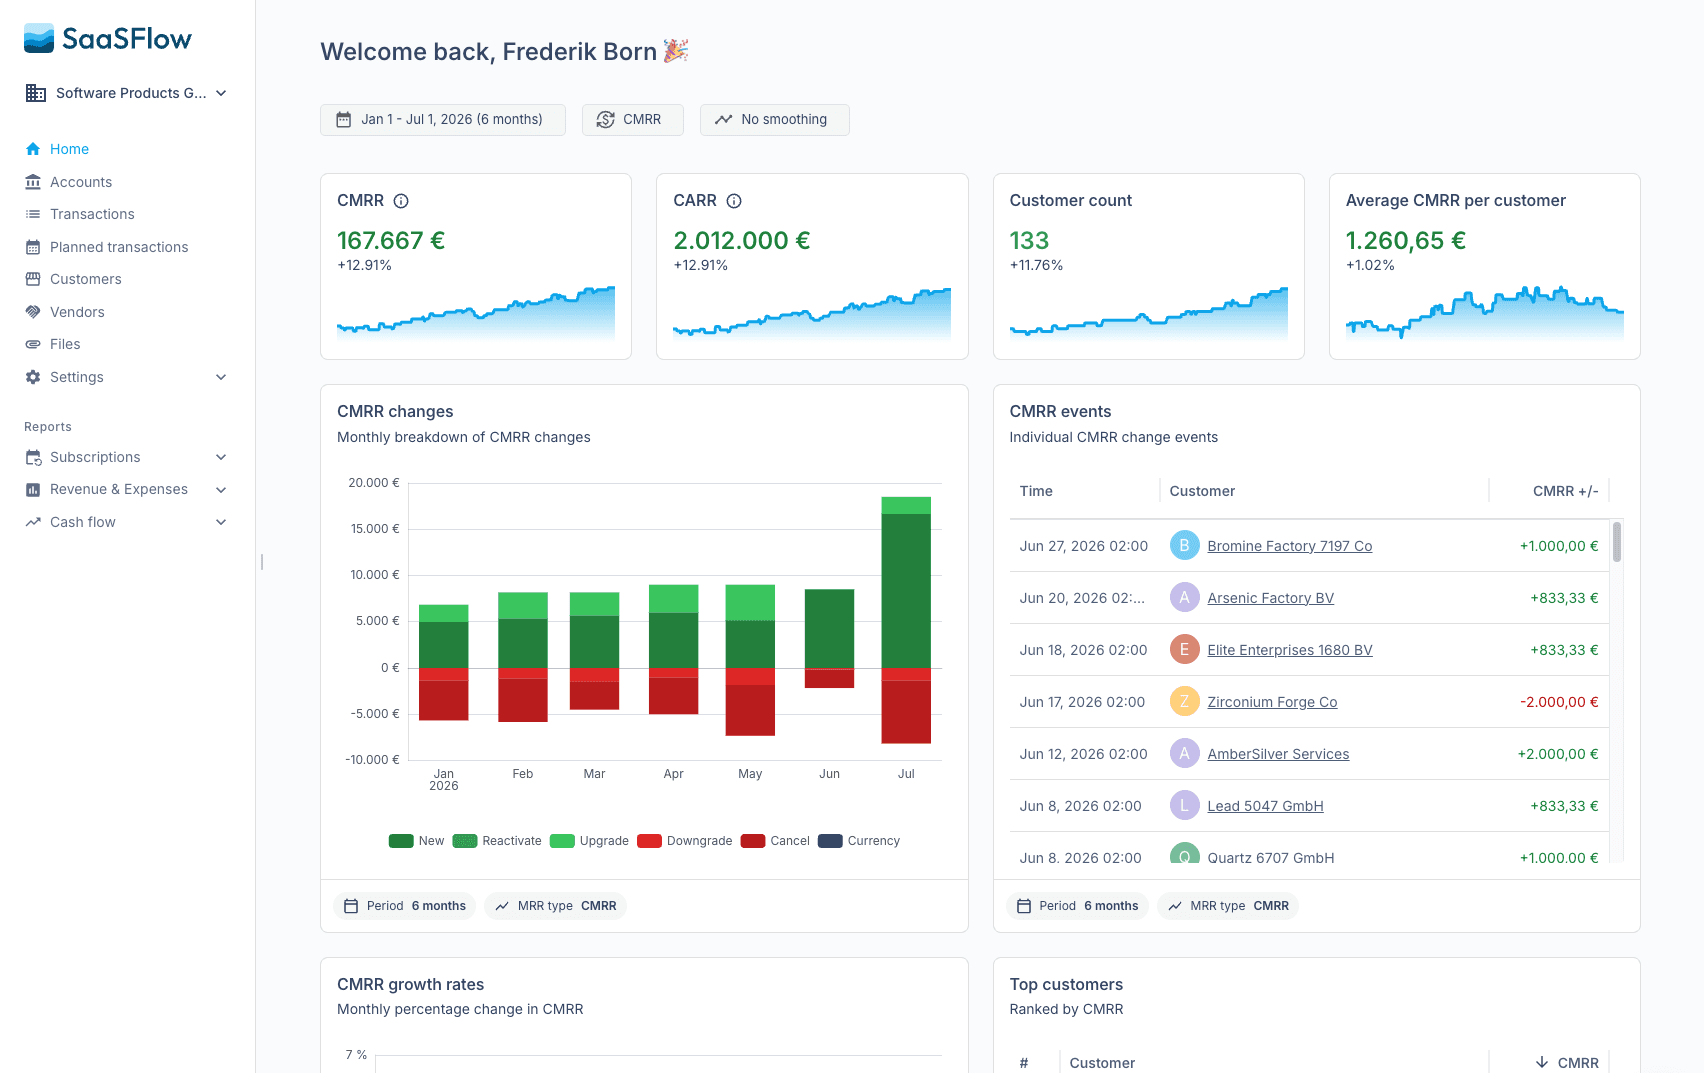Click the avatar for Zirconium Forge Co

pyautogui.click(x=1184, y=701)
